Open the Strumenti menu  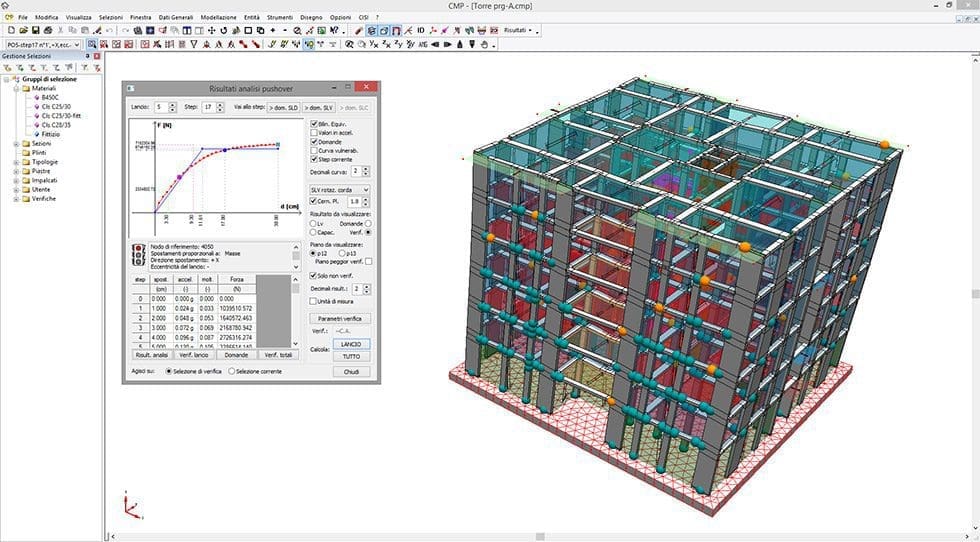[279, 17]
